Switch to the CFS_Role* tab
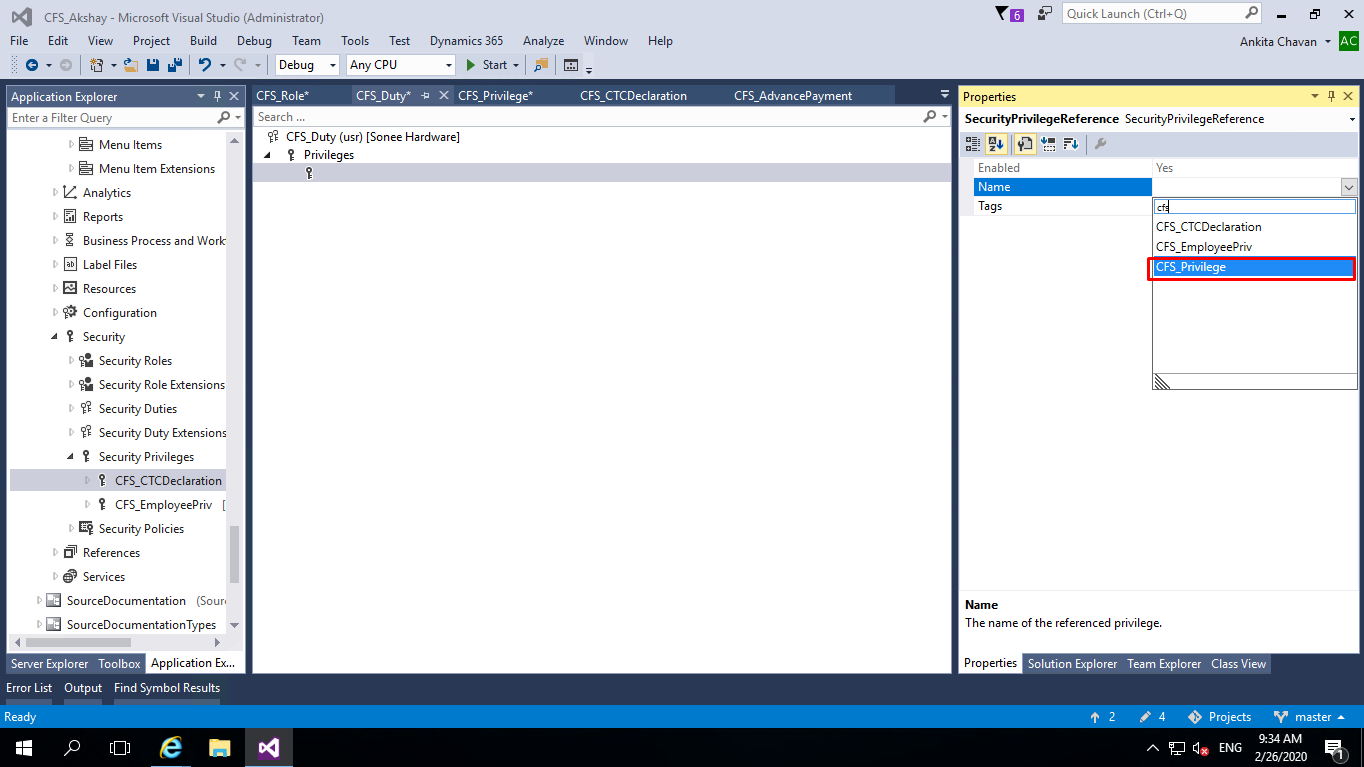 [283, 96]
